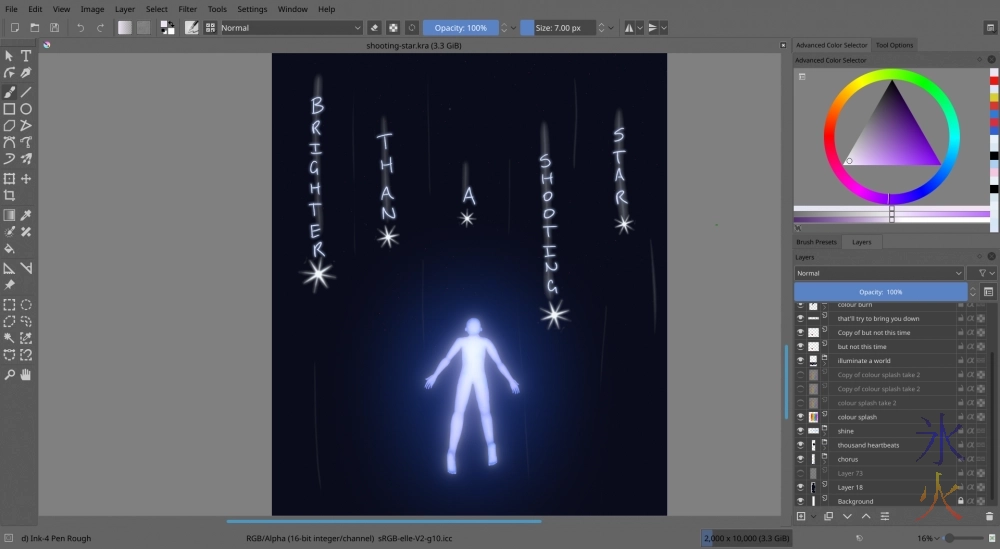Screen dimensions: 1000x549
Task: Open the brush blending mode dropdown
Action: pos(291,28)
